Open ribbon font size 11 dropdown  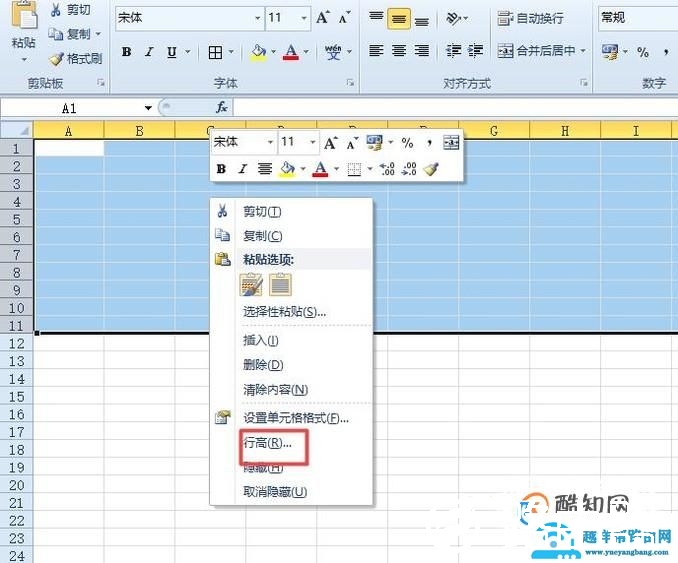click(304, 18)
